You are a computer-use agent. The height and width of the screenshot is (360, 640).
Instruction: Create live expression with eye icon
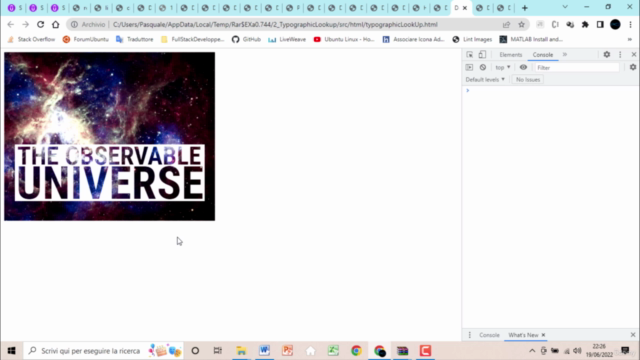(x=523, y=67)
